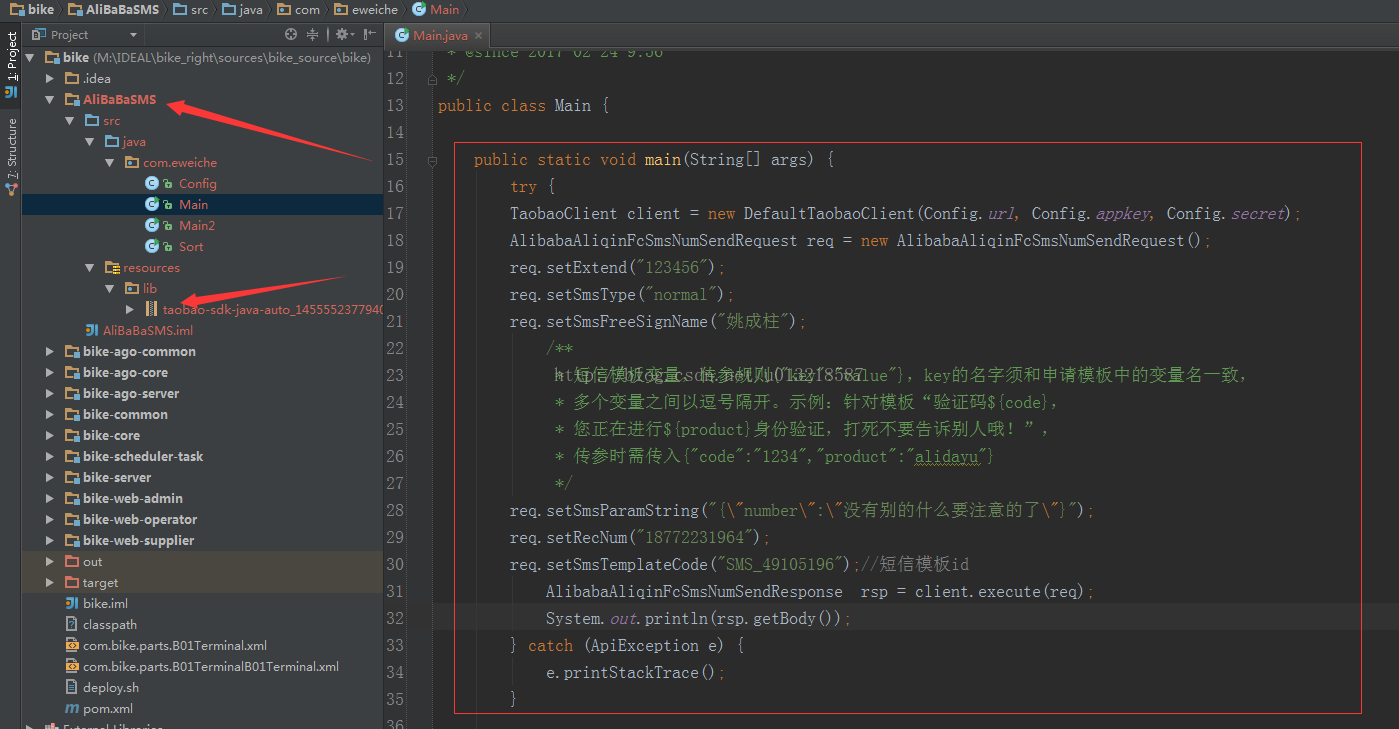Image resolution: width=1399 pixels, height=729 pixels.
Task: Collapse the bike root project node
Action: click(30, 57)
